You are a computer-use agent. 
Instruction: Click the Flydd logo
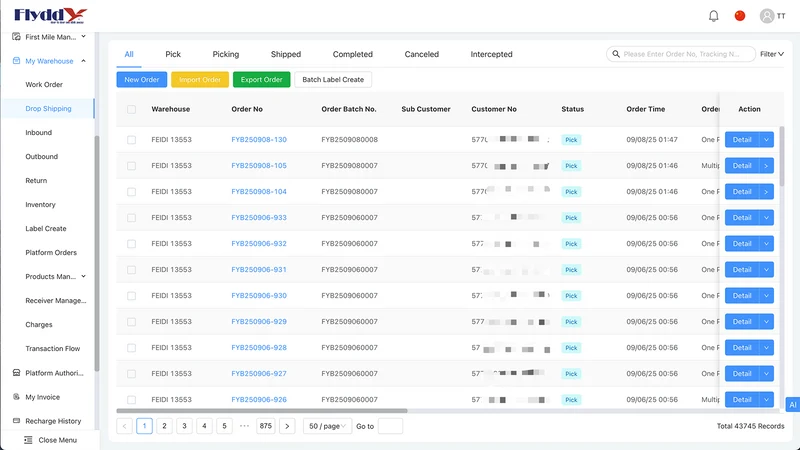[x=50, y=16]
